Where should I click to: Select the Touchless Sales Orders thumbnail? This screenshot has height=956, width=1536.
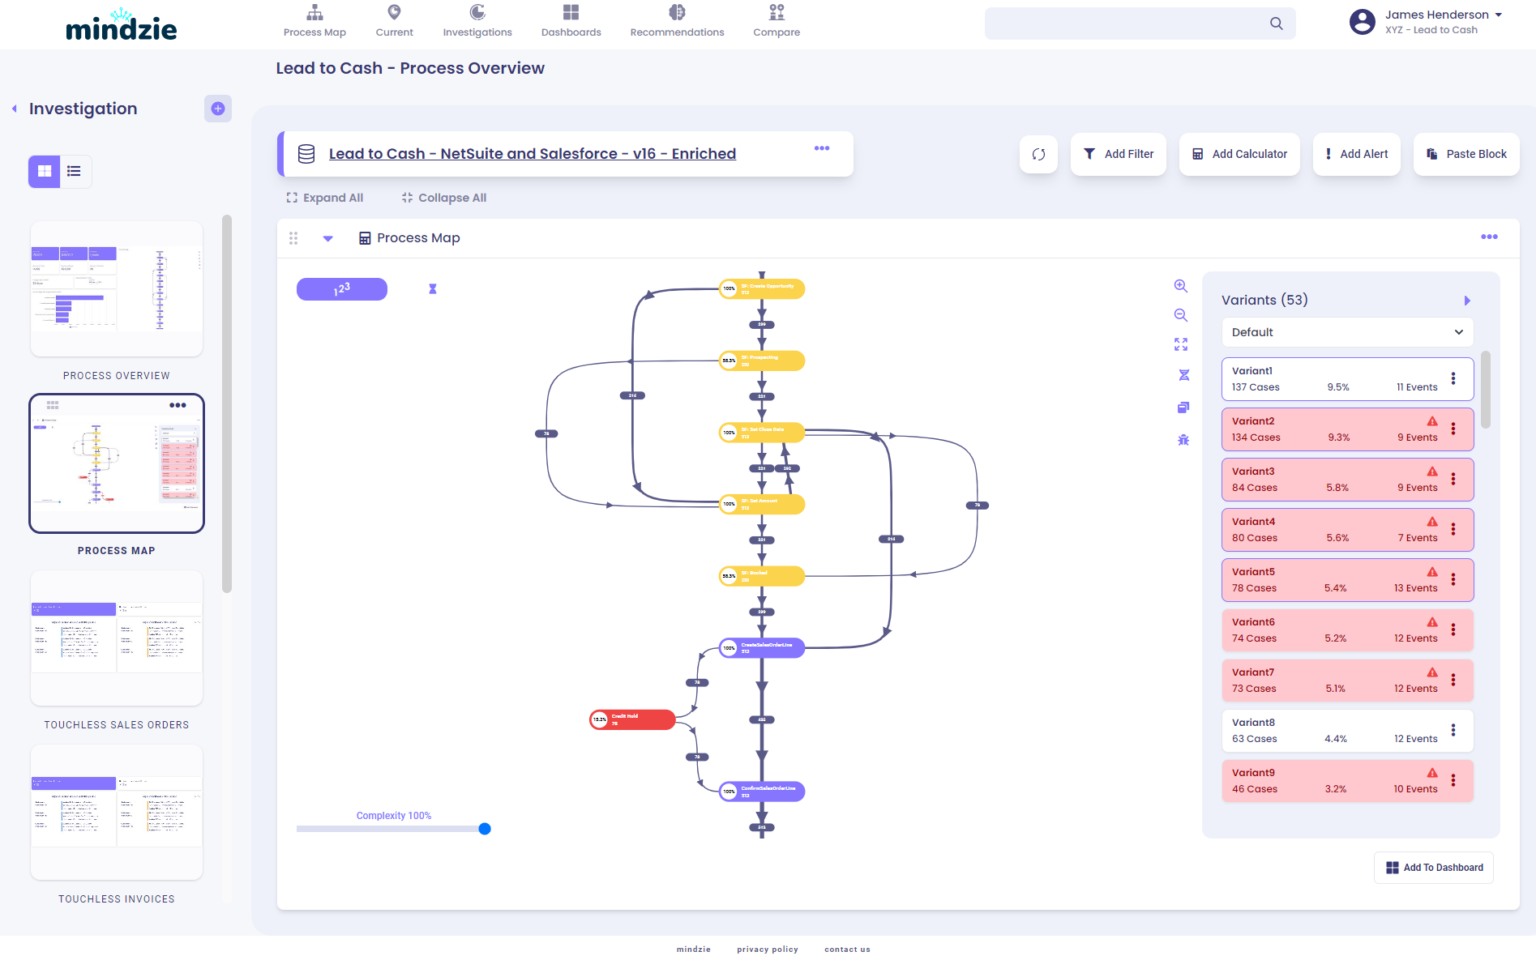coord(116,638)
